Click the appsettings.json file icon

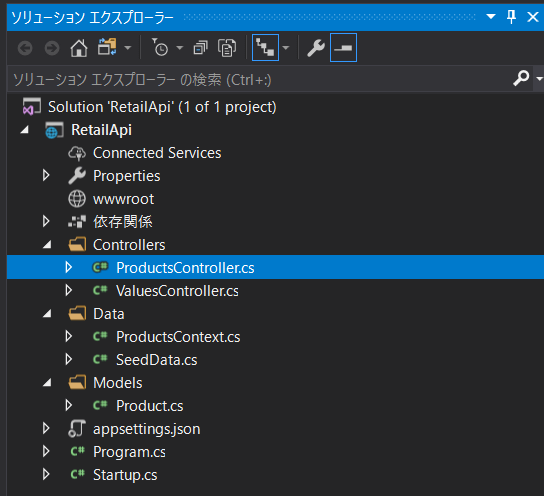[x=77, y=428]
